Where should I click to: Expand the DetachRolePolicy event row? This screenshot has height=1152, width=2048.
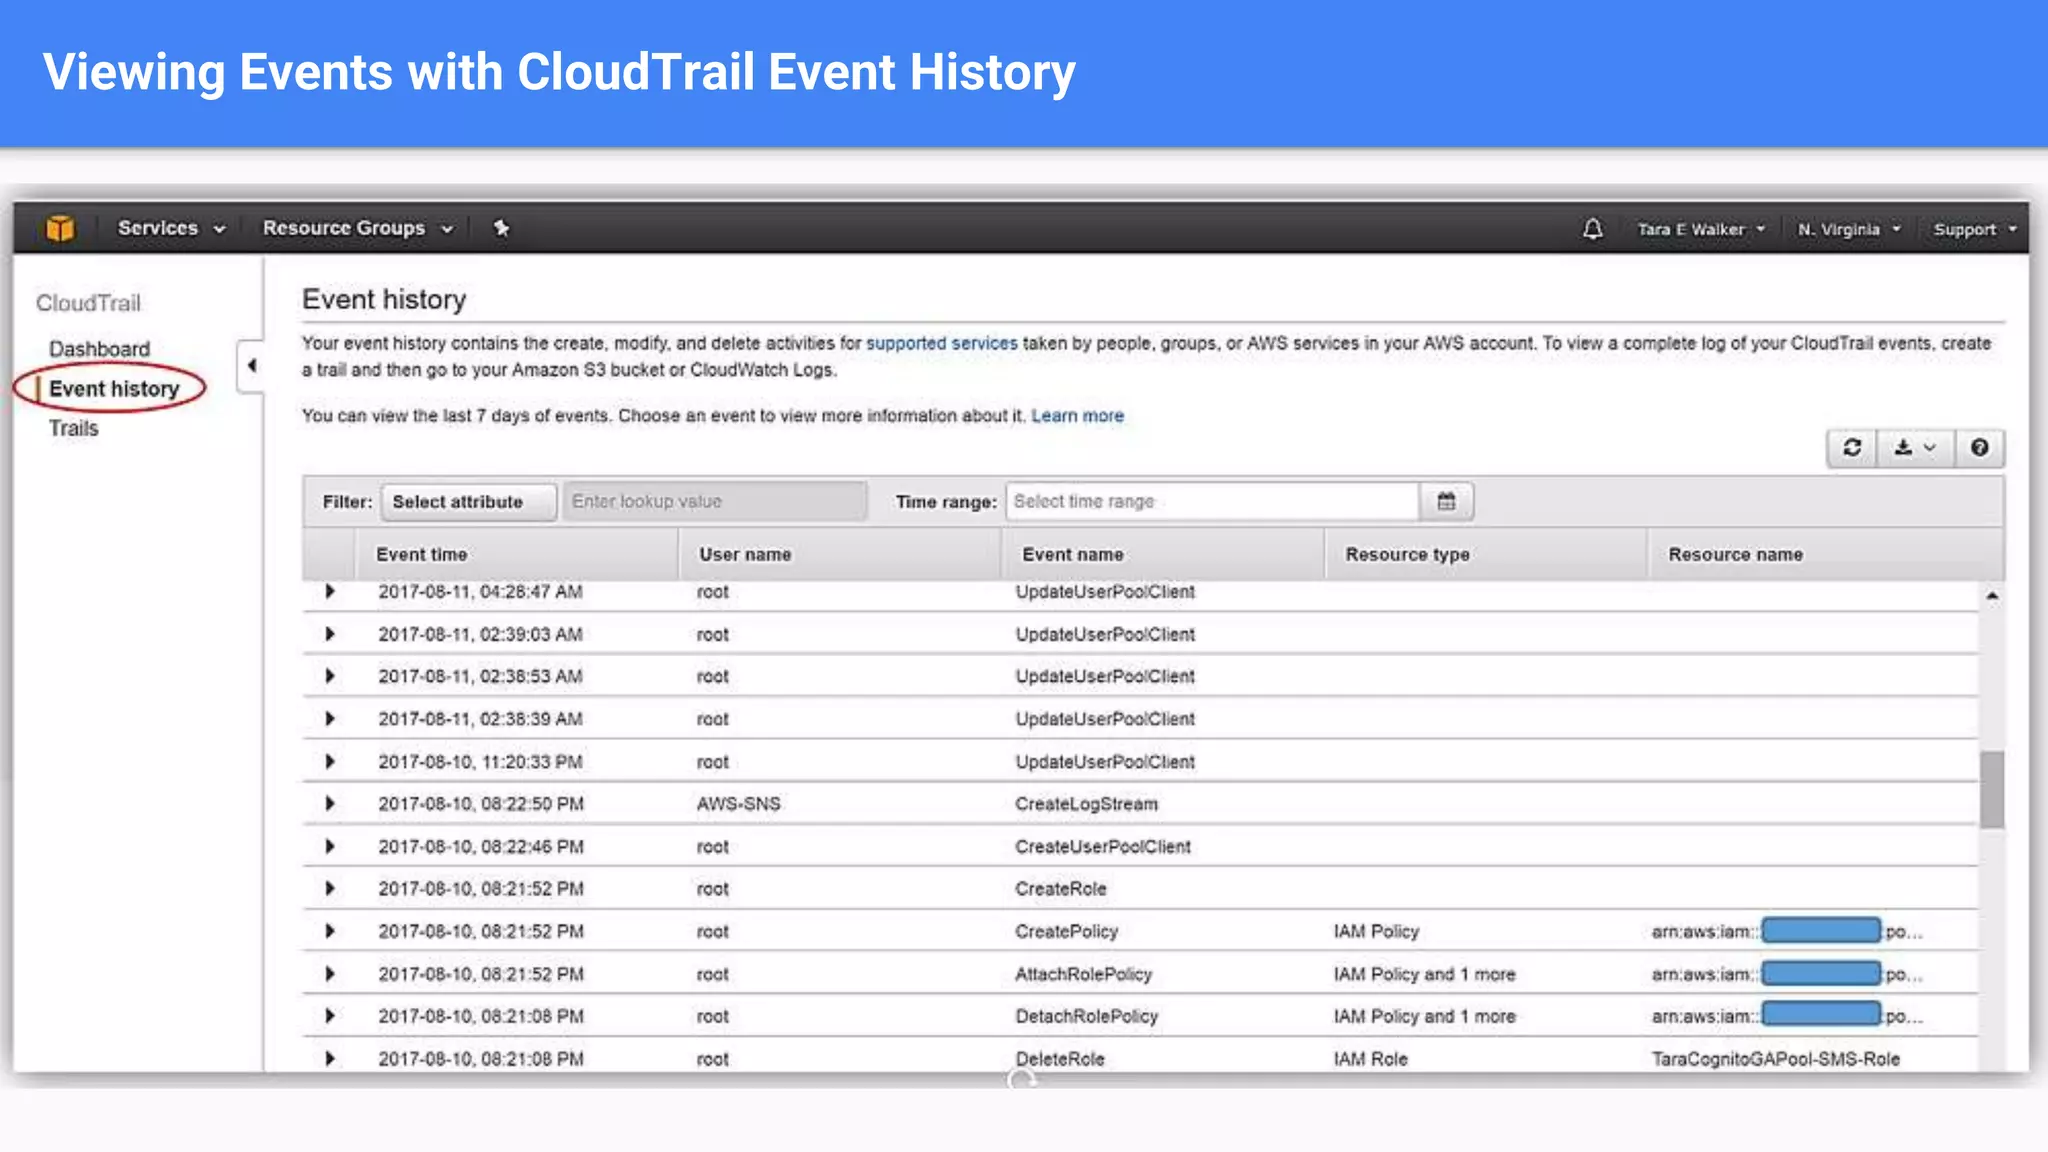click(329, 1016)
